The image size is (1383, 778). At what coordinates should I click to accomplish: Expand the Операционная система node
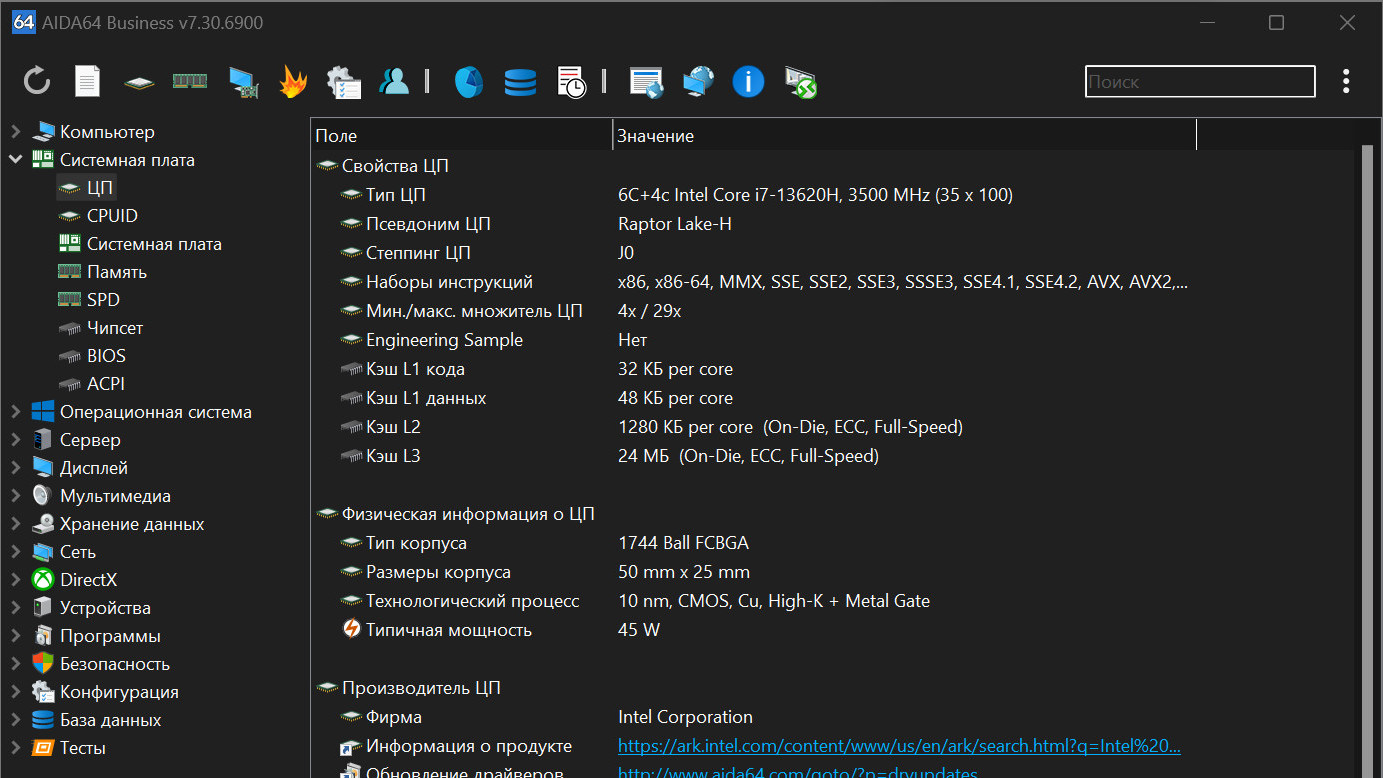pyautogui.click(x=16, y=412)
